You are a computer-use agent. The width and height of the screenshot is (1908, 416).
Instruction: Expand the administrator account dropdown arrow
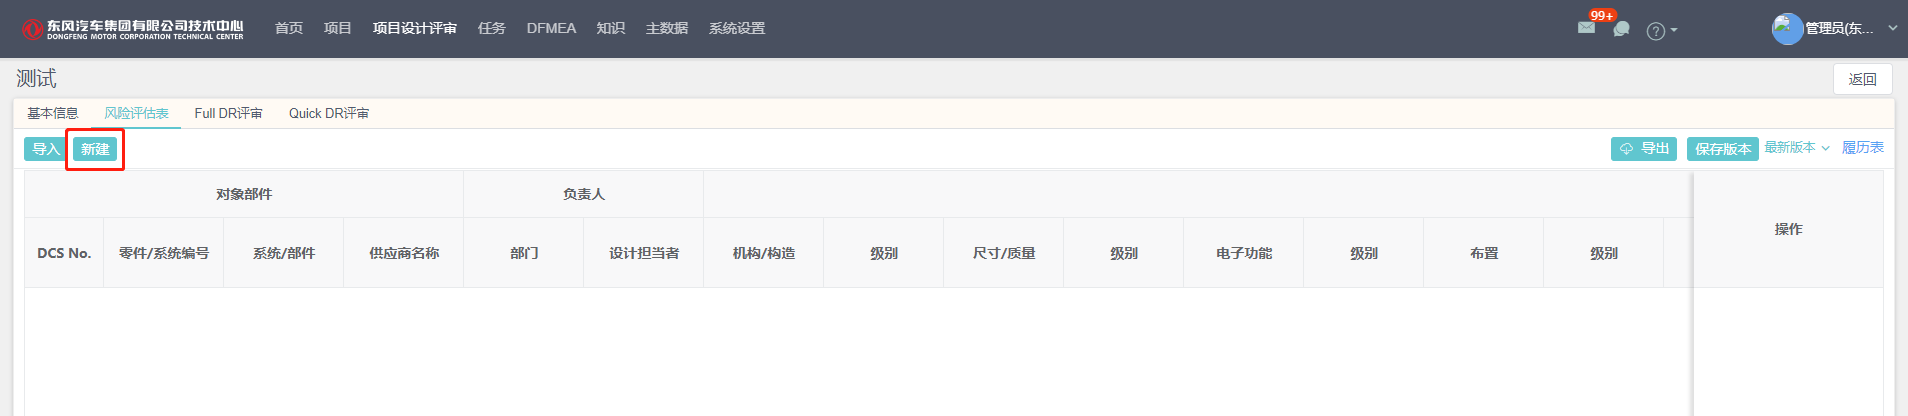(x=1893, y=28)
